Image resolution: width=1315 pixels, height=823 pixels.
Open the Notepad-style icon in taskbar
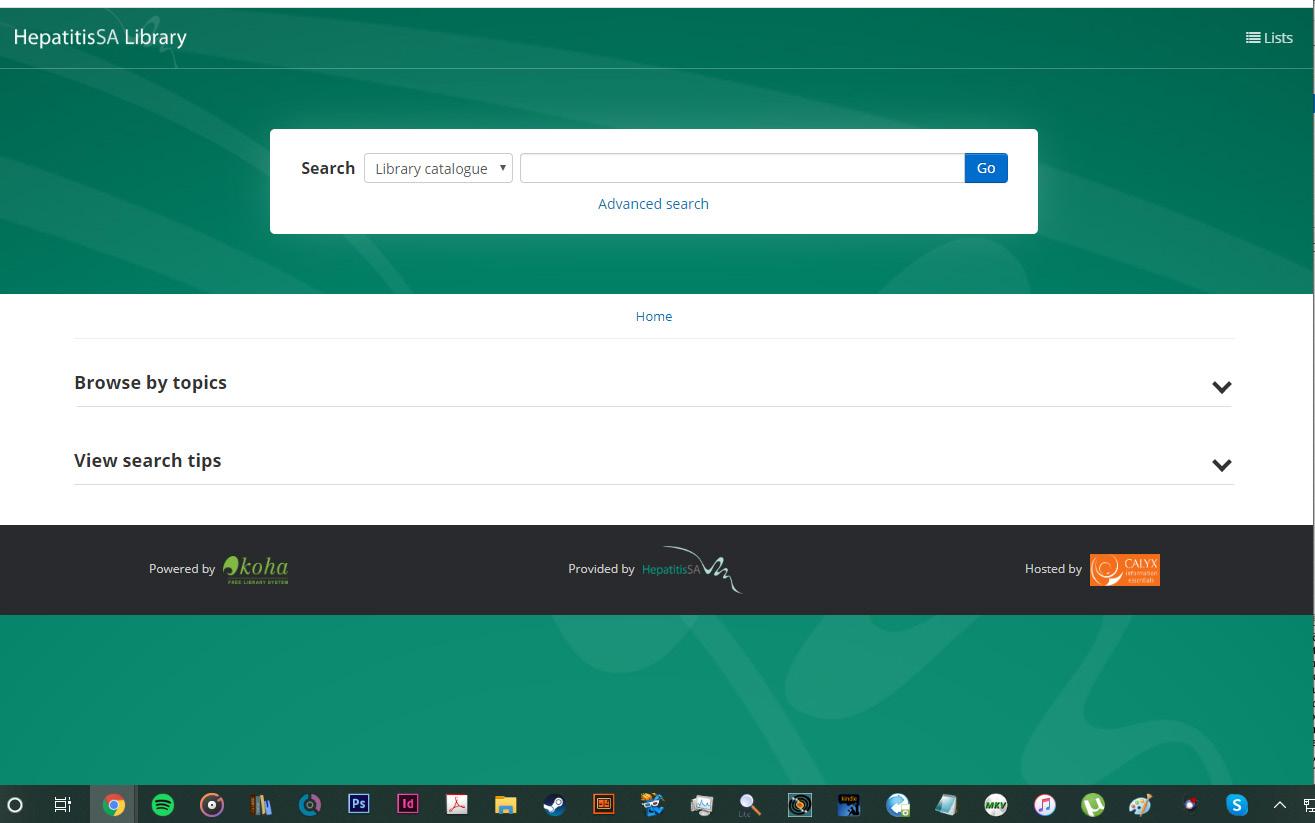(946, 804)
